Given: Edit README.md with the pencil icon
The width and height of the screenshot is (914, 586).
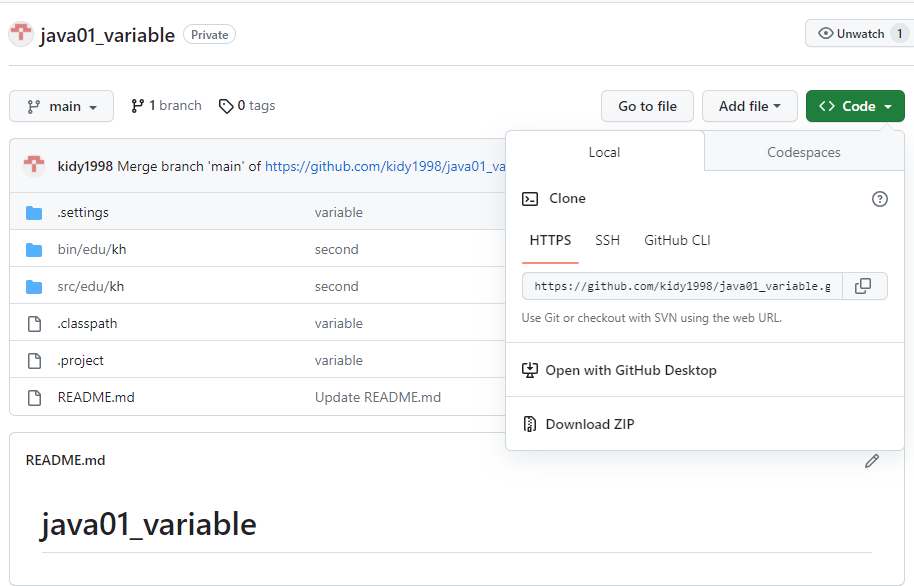Looking at the screenshot, I should tap(872, 461).
